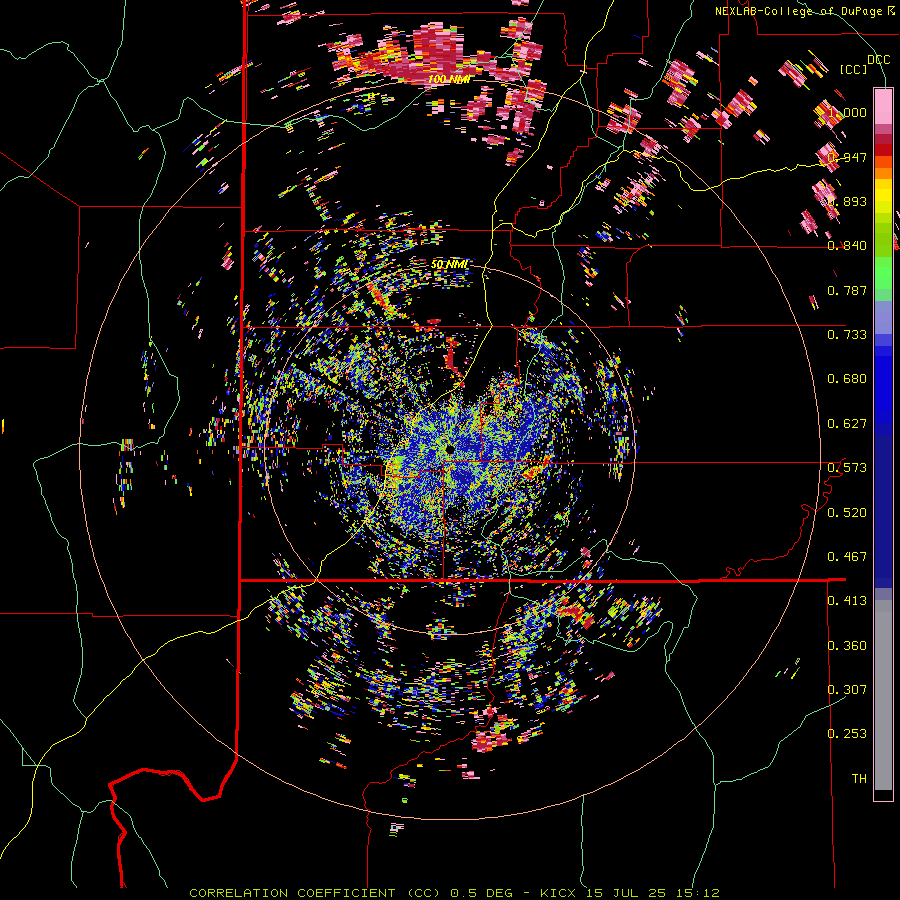The width and height of the screenshot is (900, 900).
Task: Click the 50 NMI range ring label
Action: pyautogui.click(x=449, y=264)
